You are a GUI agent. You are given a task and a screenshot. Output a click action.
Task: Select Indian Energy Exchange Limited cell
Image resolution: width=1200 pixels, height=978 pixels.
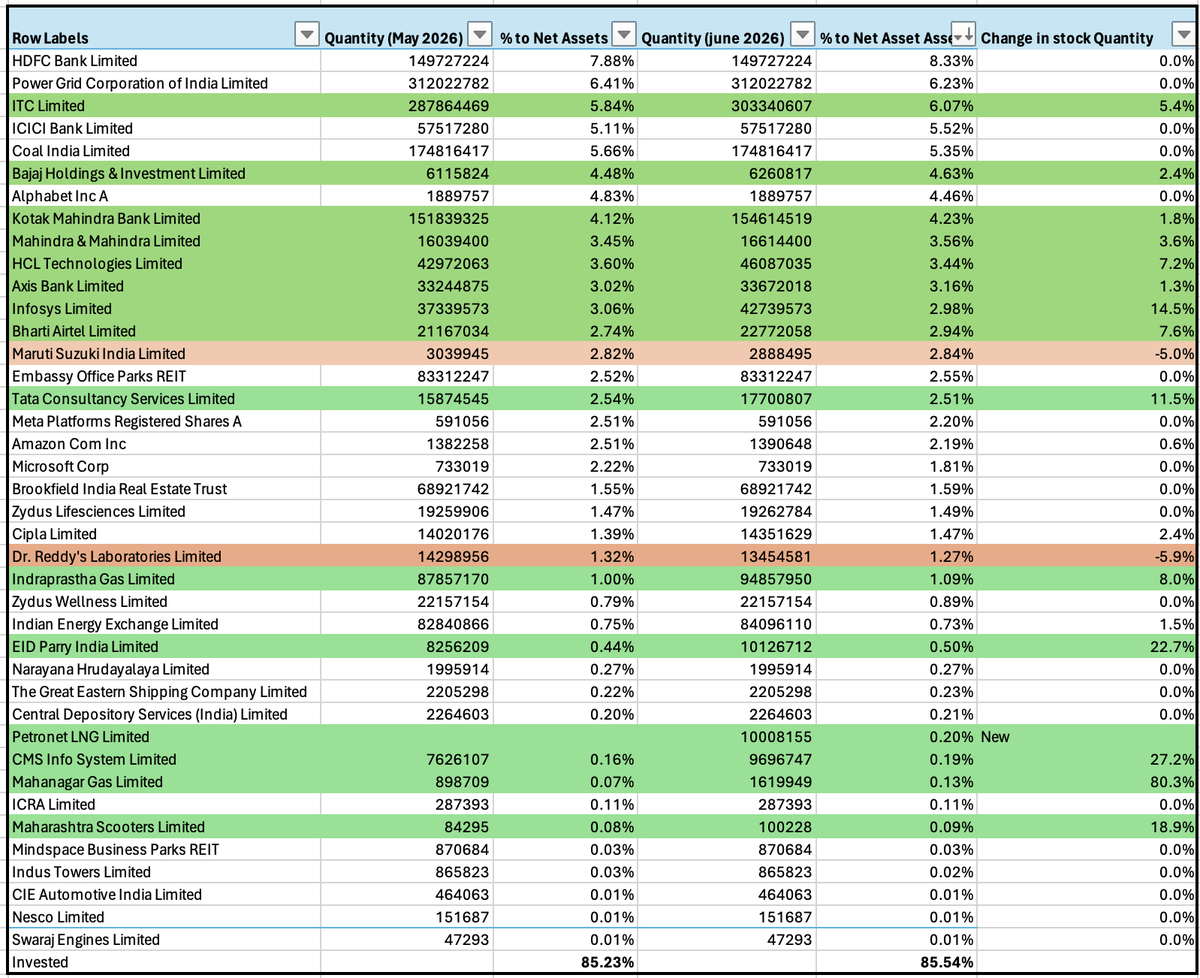click(x=163, y=623)
